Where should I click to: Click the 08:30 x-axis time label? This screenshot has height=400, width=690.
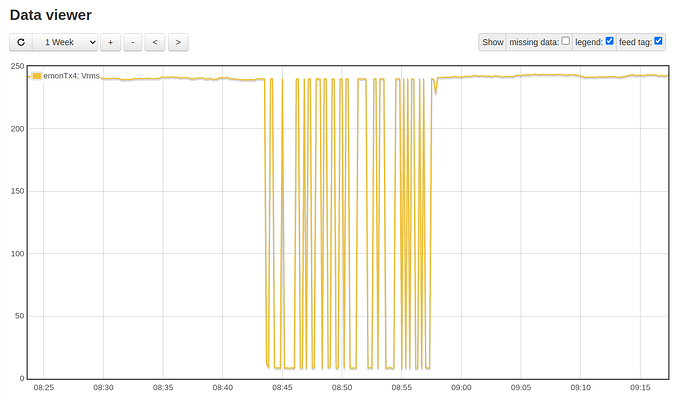[x=103, y=388]
